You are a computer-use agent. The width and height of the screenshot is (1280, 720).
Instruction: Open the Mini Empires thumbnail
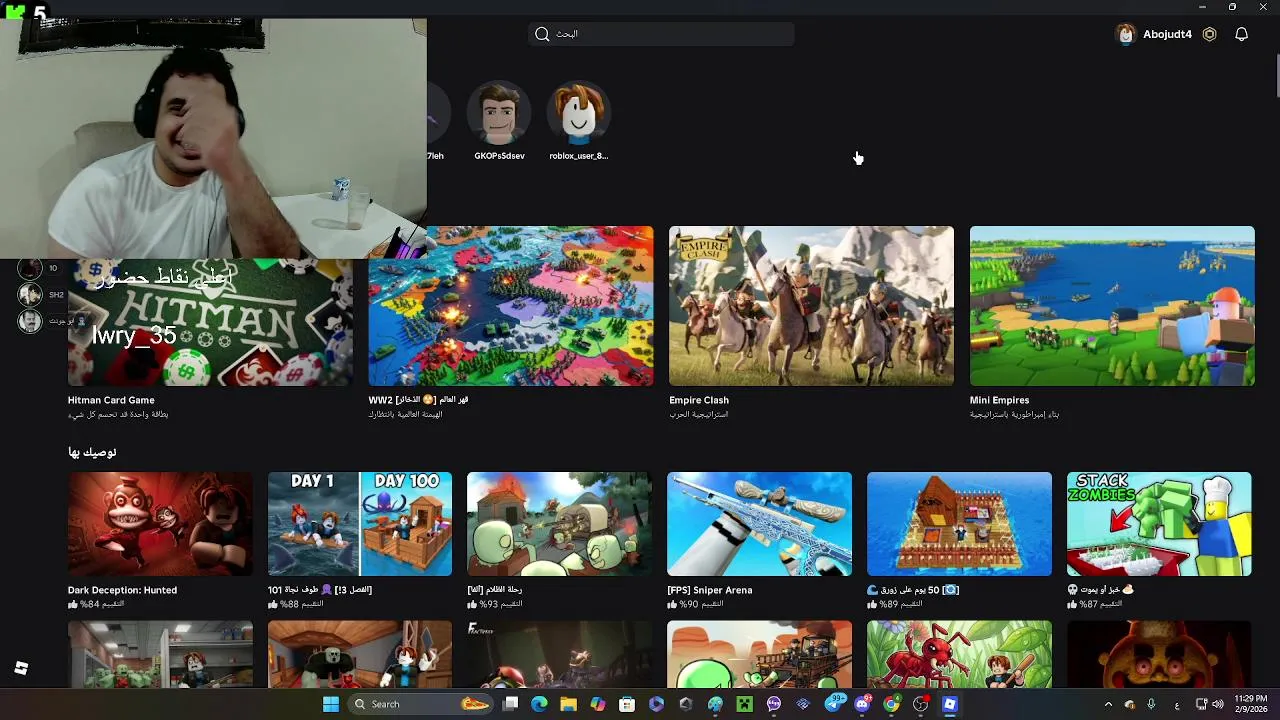(1112, 306)
